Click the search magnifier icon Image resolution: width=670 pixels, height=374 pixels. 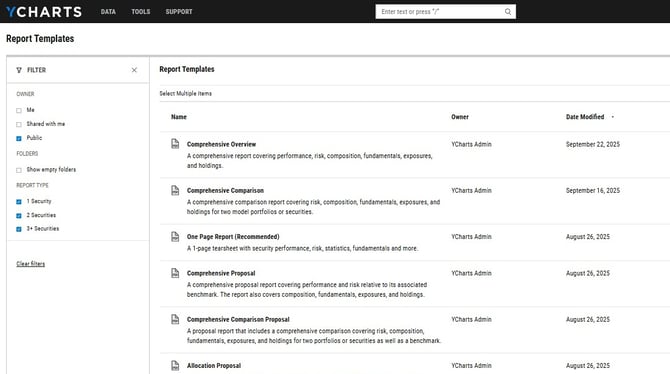(508, 12)
